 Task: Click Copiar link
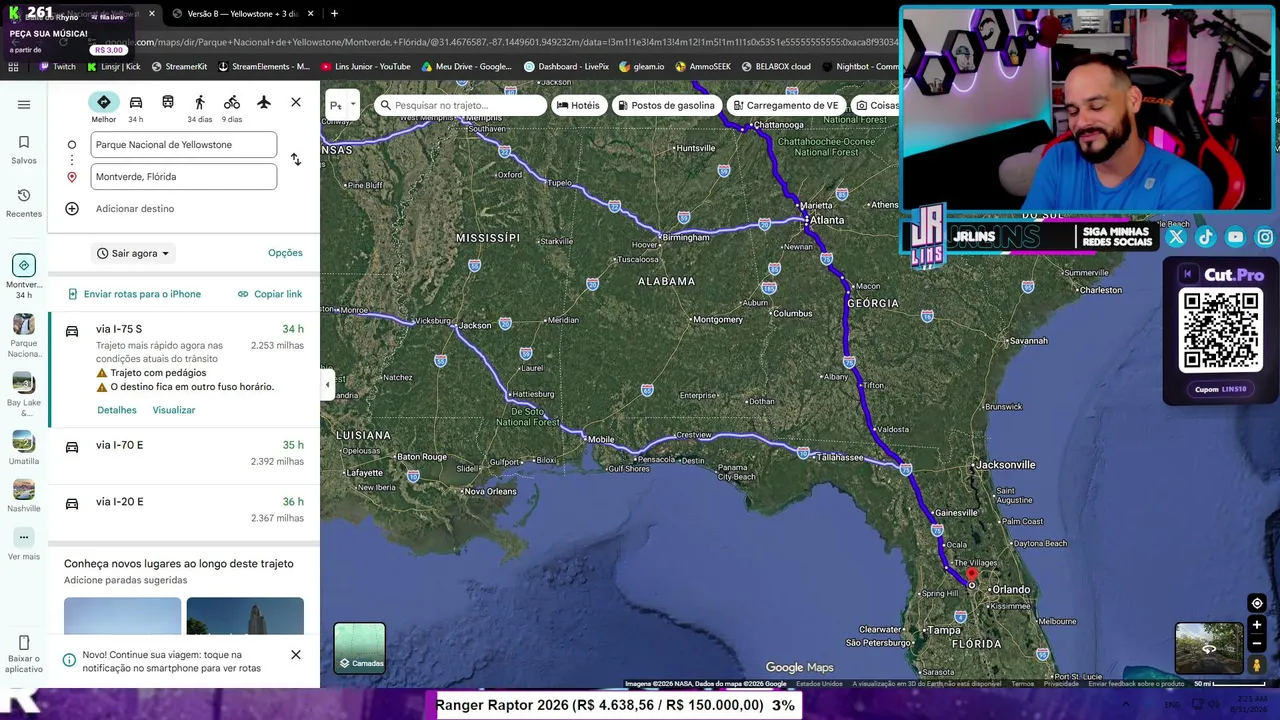click(270, 294)
